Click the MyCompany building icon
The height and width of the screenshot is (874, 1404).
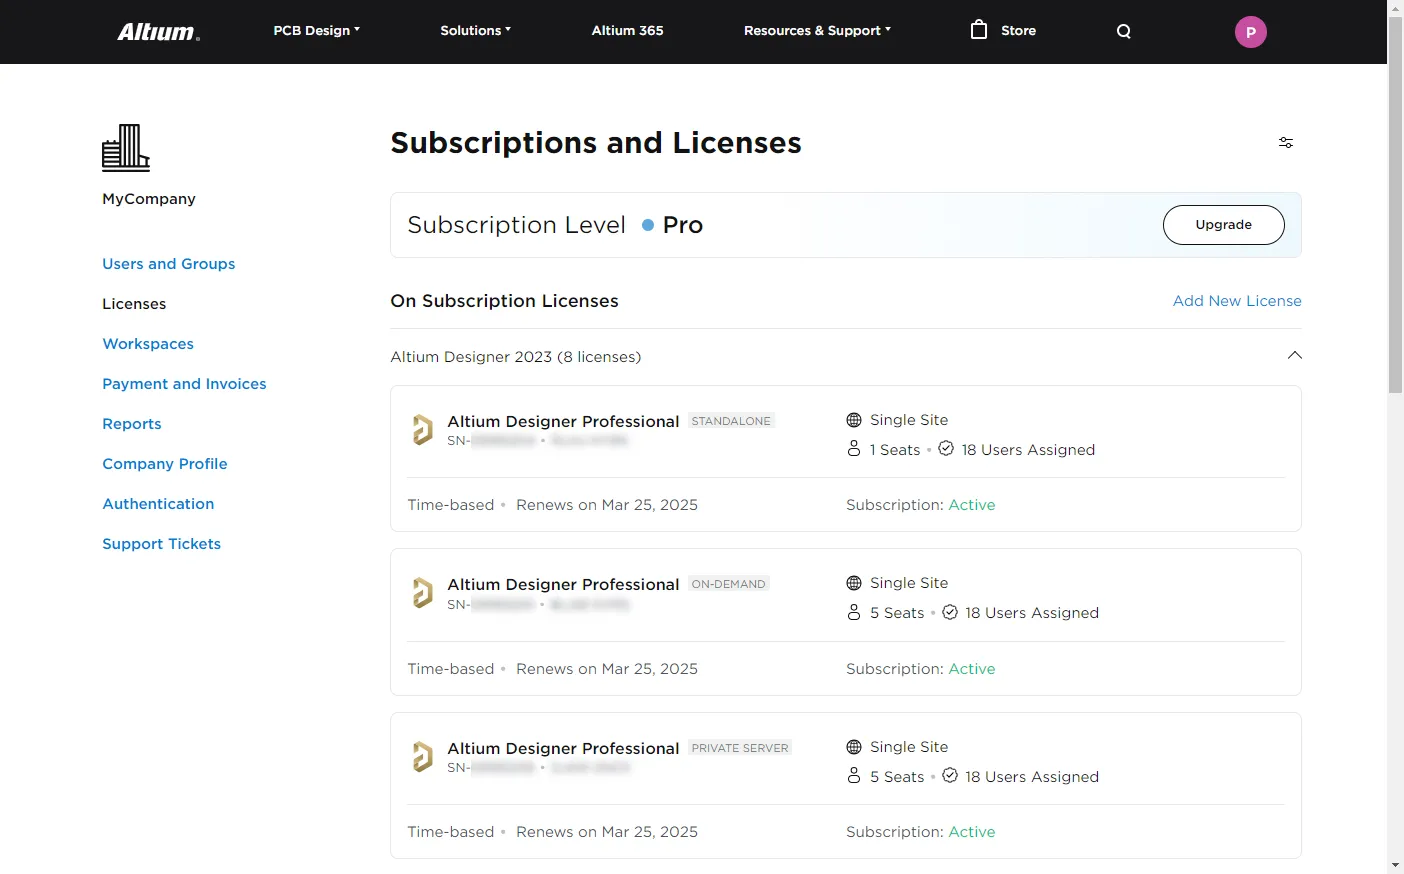coord(126,148)
